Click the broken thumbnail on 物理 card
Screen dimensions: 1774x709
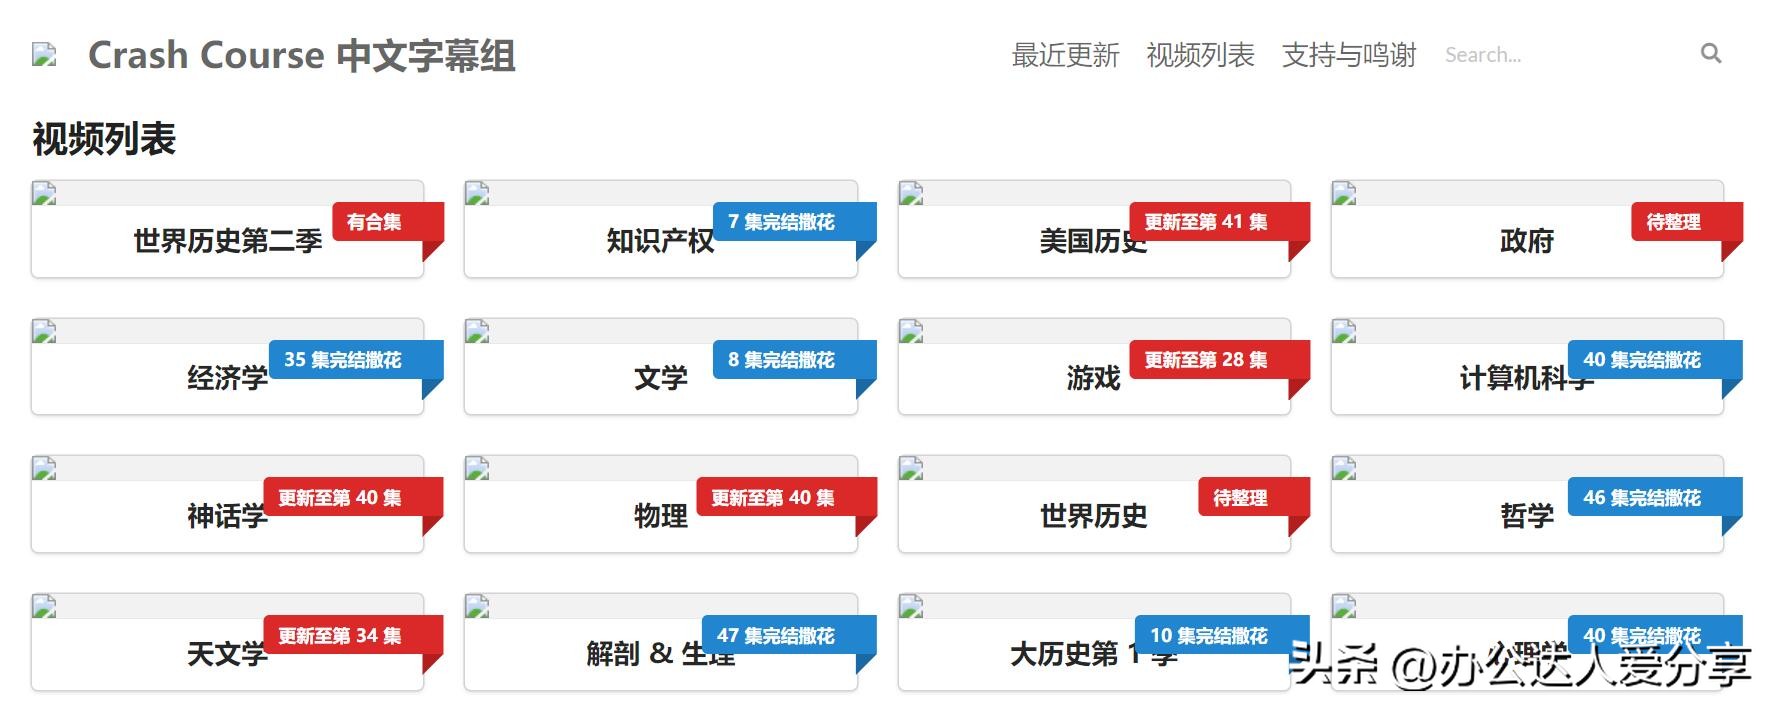pos(477,470)
